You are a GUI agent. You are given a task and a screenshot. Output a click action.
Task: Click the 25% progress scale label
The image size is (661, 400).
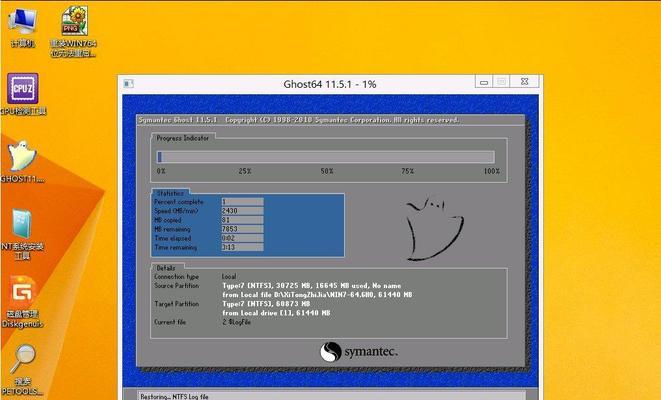click(245, 171)
